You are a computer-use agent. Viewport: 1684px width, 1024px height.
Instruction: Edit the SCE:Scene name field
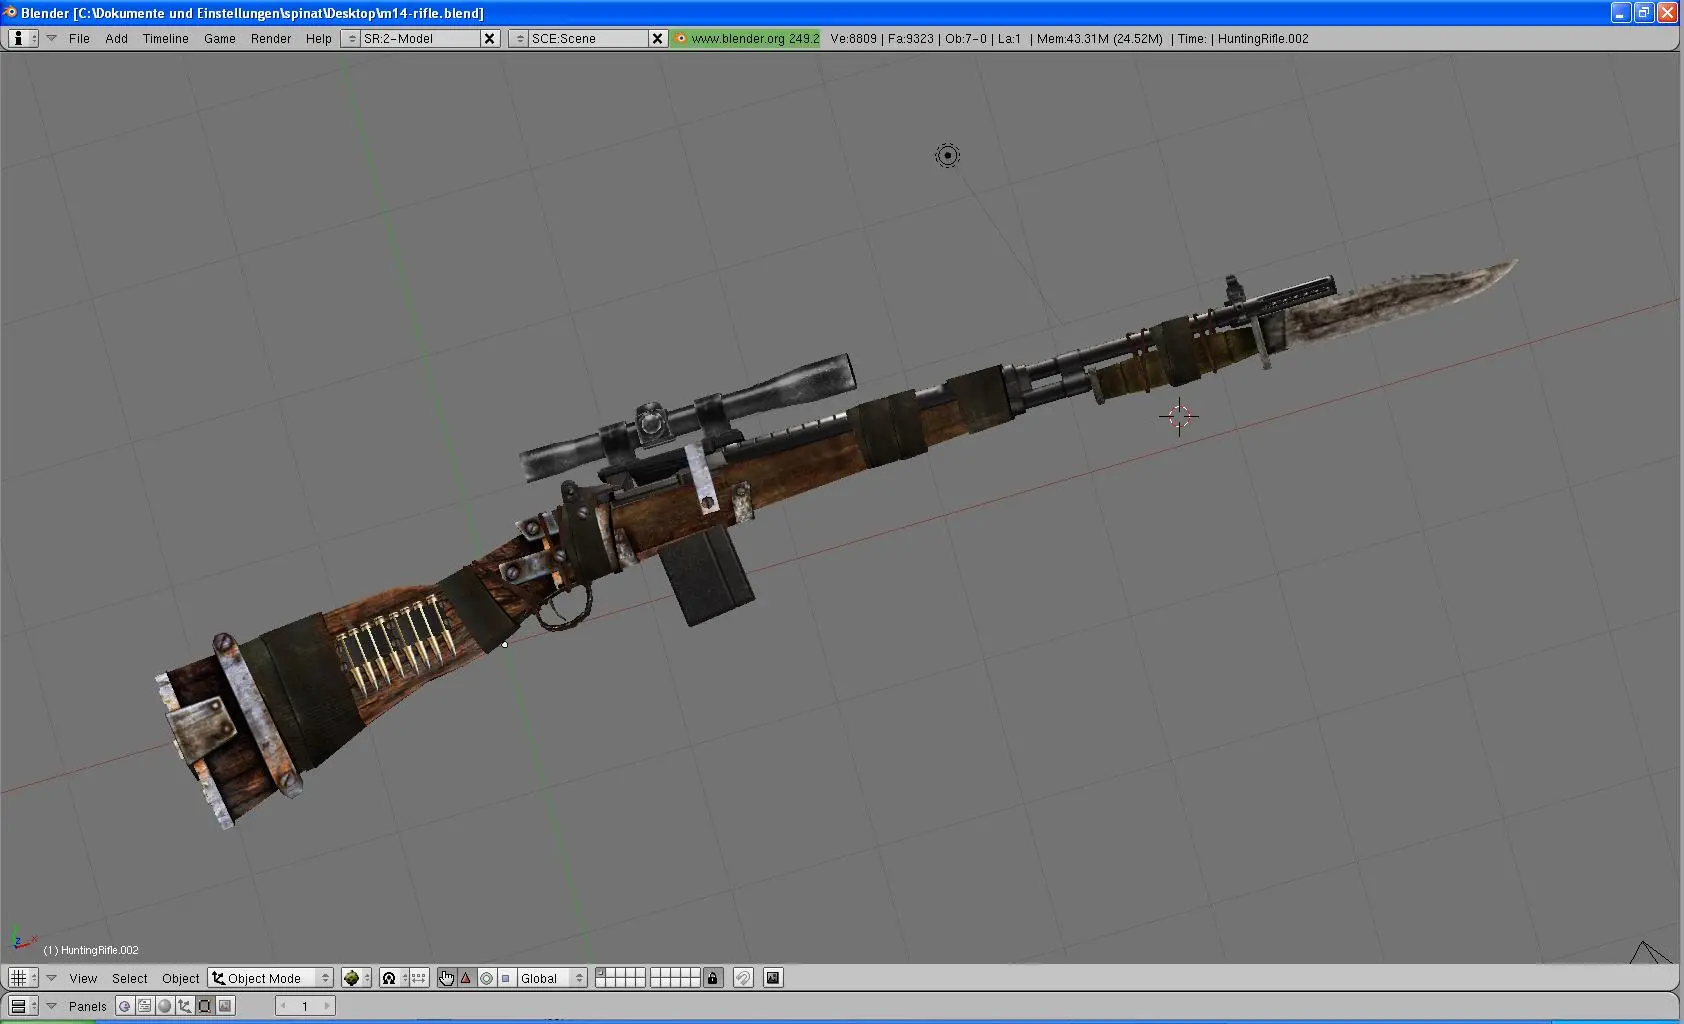tap(588, 38)
